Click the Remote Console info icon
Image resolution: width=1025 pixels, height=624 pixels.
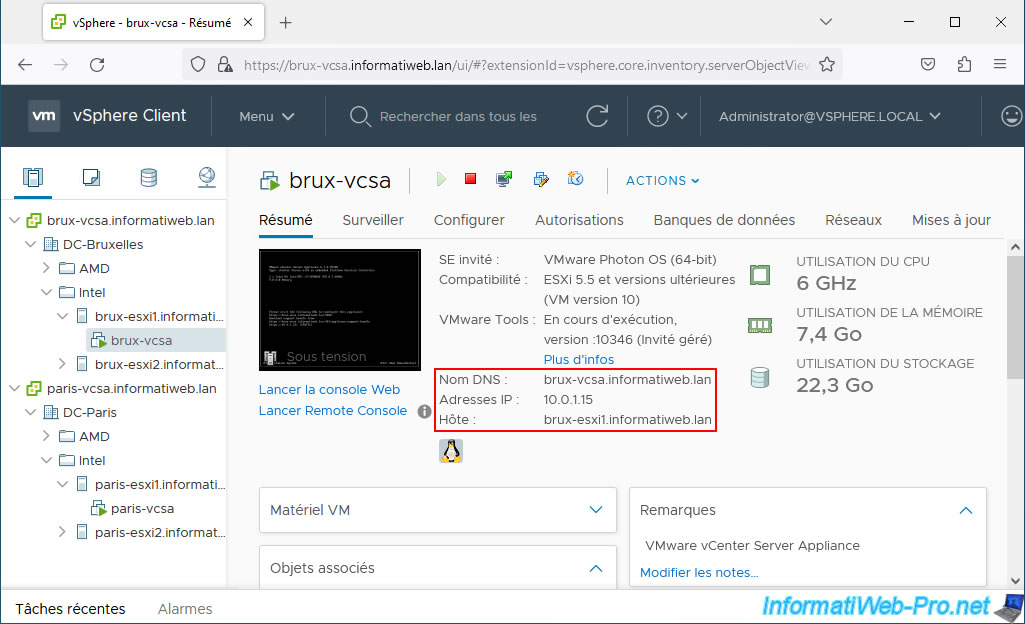[x=424, y=411]
